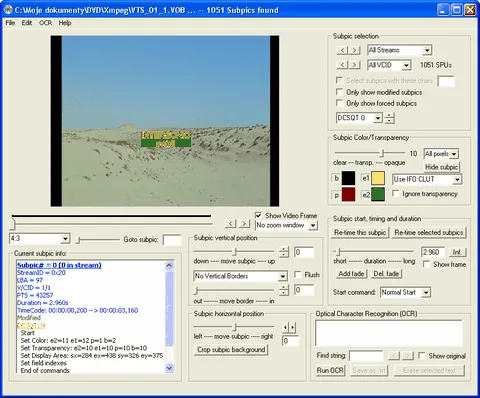Go to next subpic below video
This screenshot has height=398, width=480.
[244, 224]
